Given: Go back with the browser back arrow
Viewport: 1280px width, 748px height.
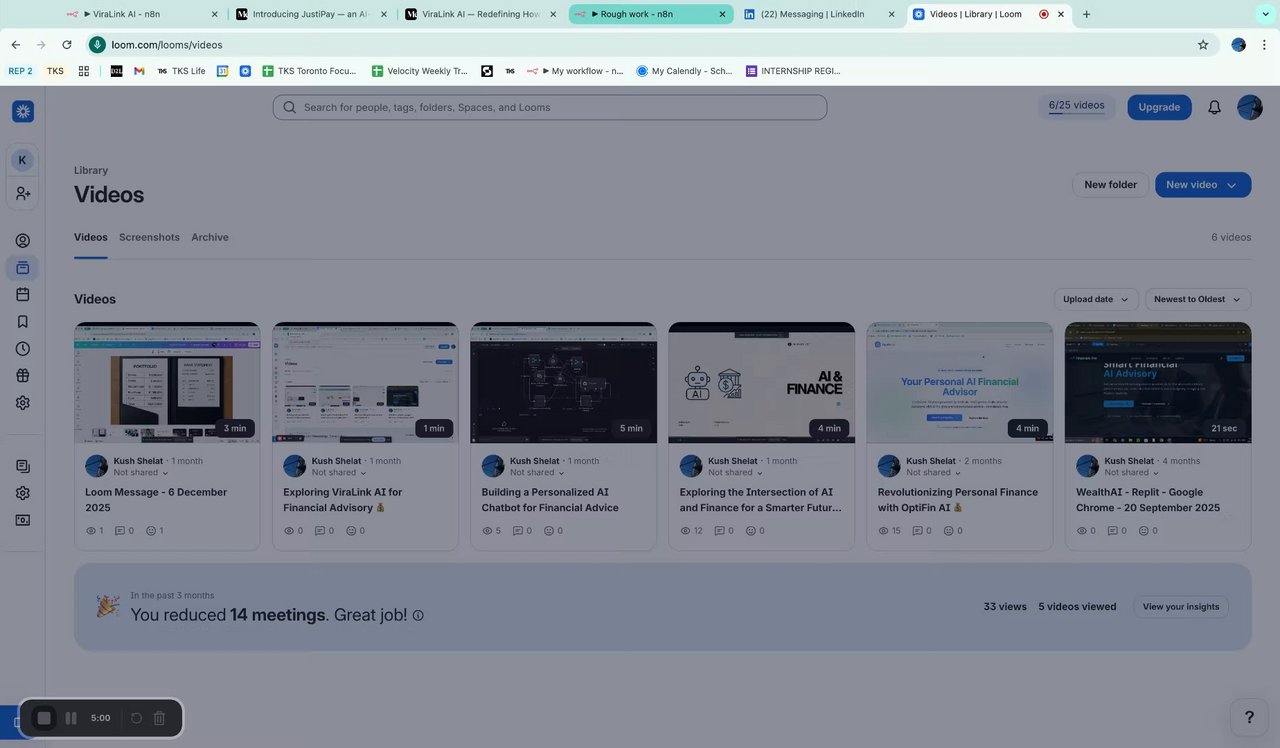Looking at the screenshot, I should (16, 44).
